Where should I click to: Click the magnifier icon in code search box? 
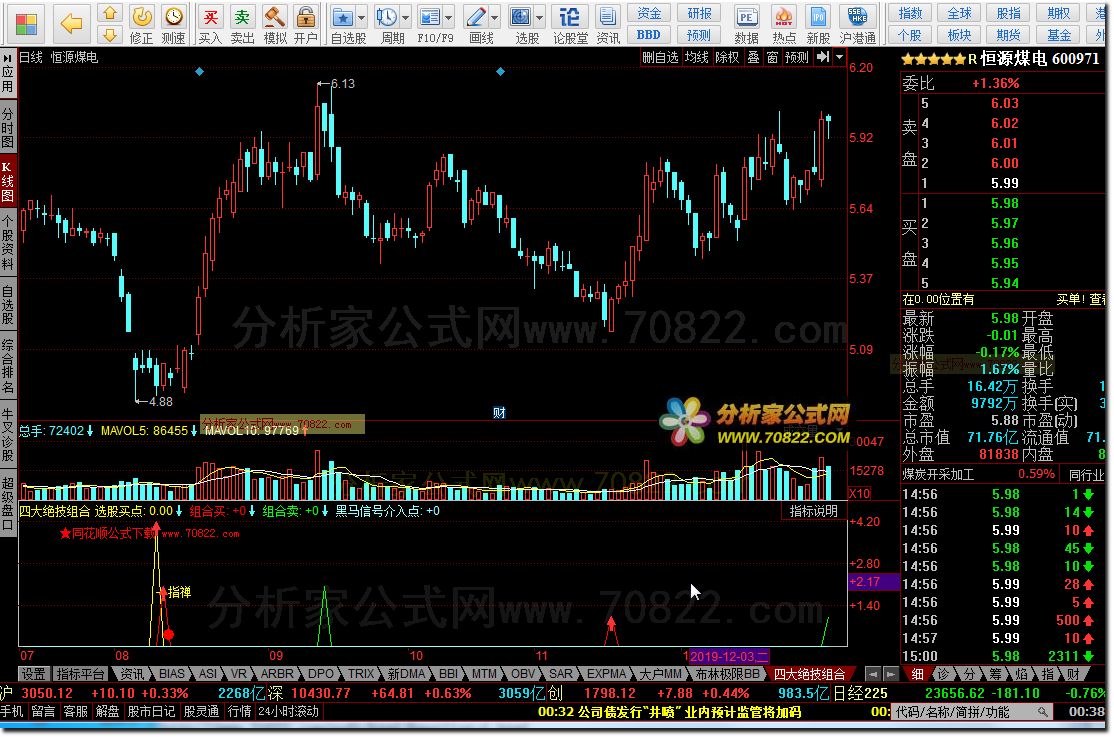pos(1042,711)
